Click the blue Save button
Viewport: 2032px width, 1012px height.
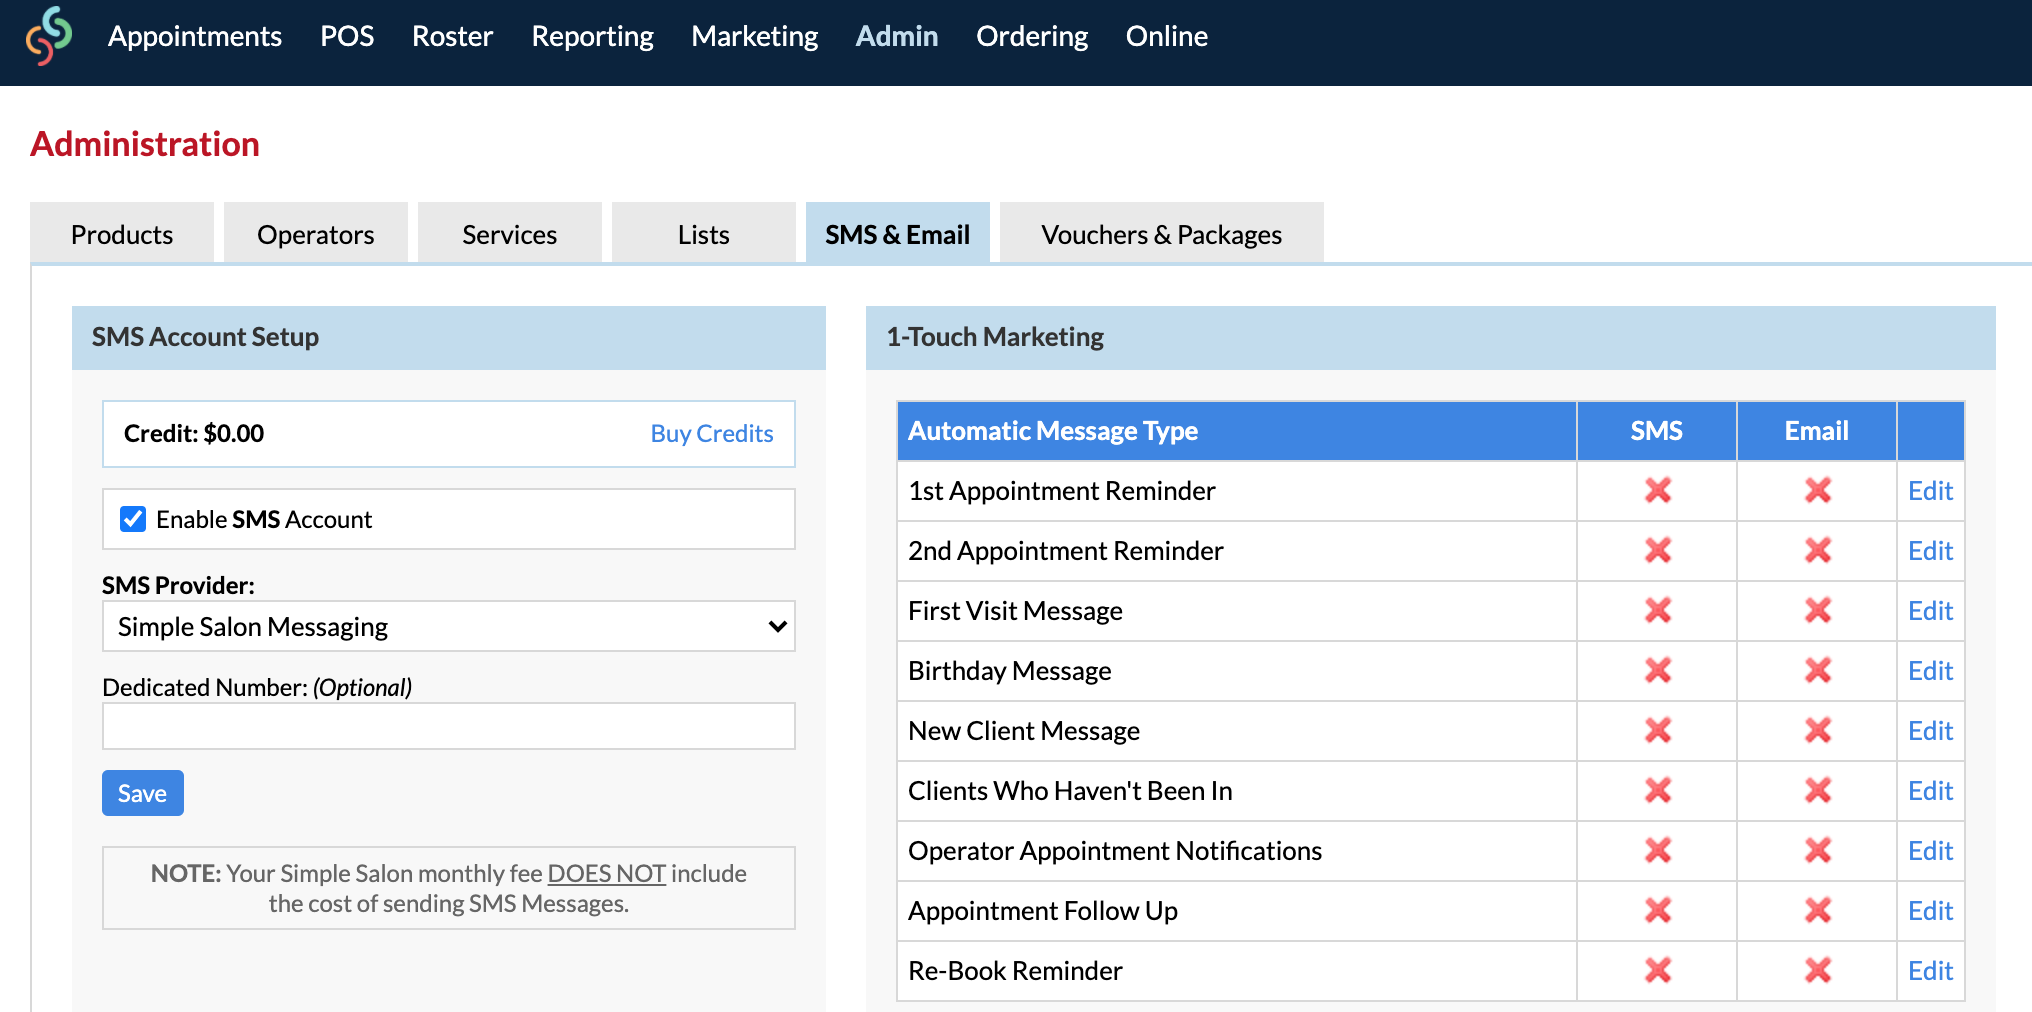[143, 793]
